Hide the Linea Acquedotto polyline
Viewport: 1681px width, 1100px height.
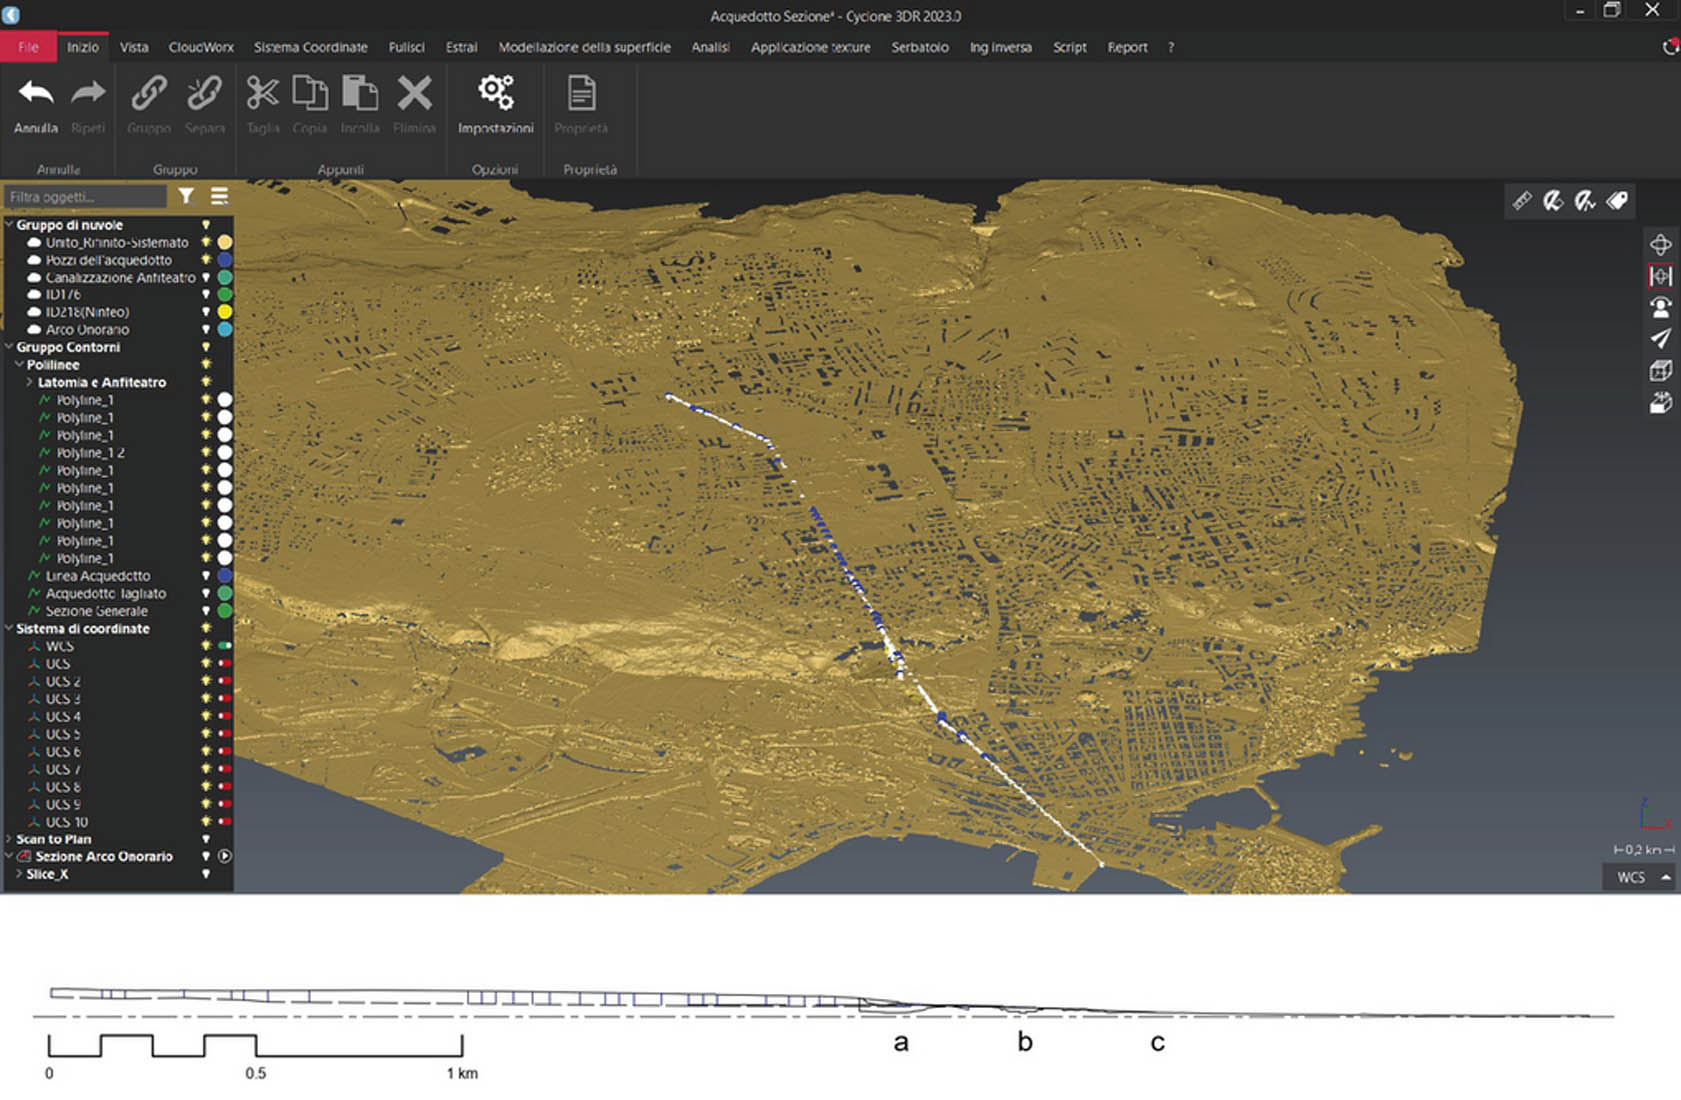[206, 576]
